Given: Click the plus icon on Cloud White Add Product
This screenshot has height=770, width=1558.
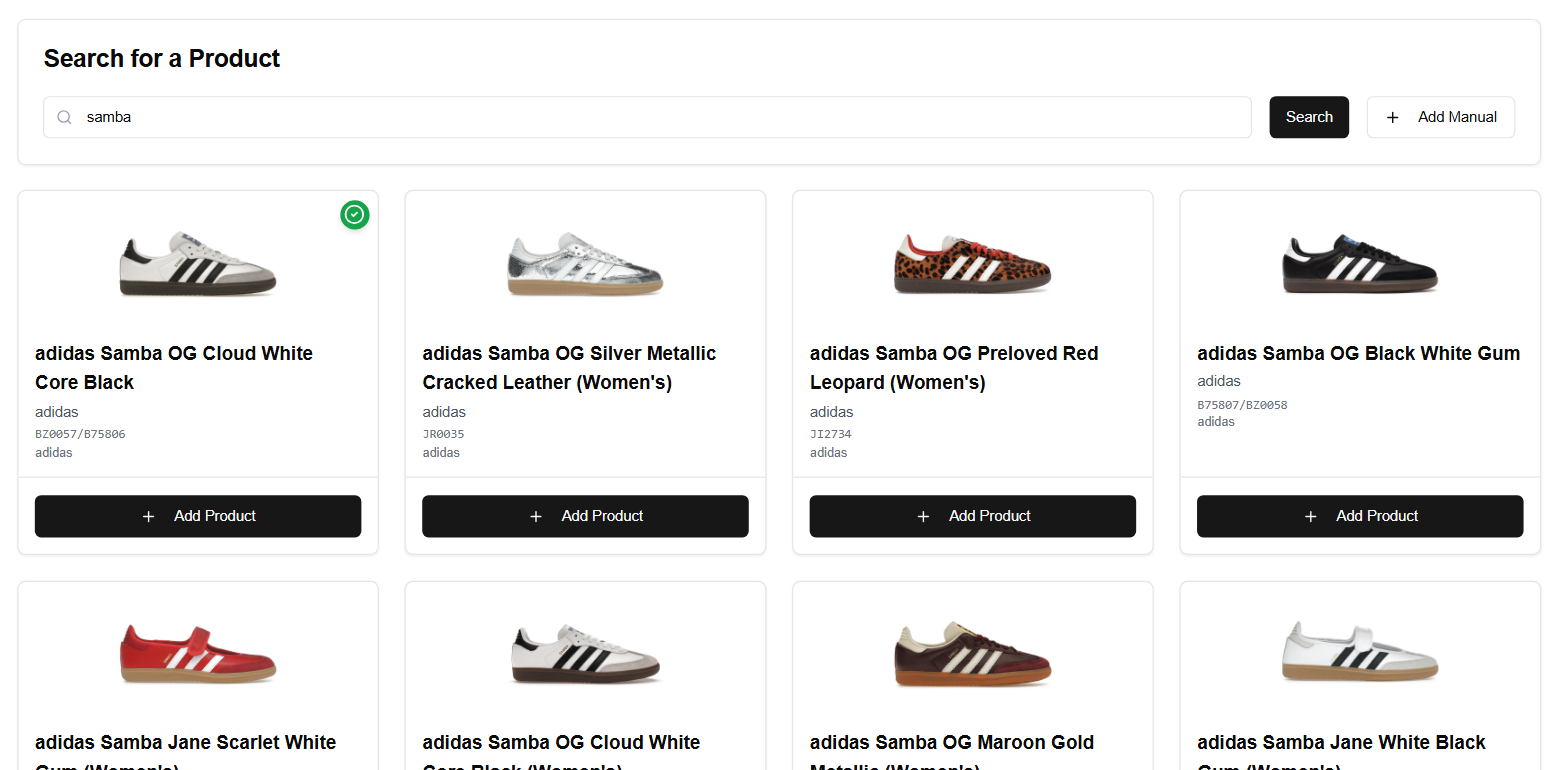Looking at the screenshot, I should 149,516.
